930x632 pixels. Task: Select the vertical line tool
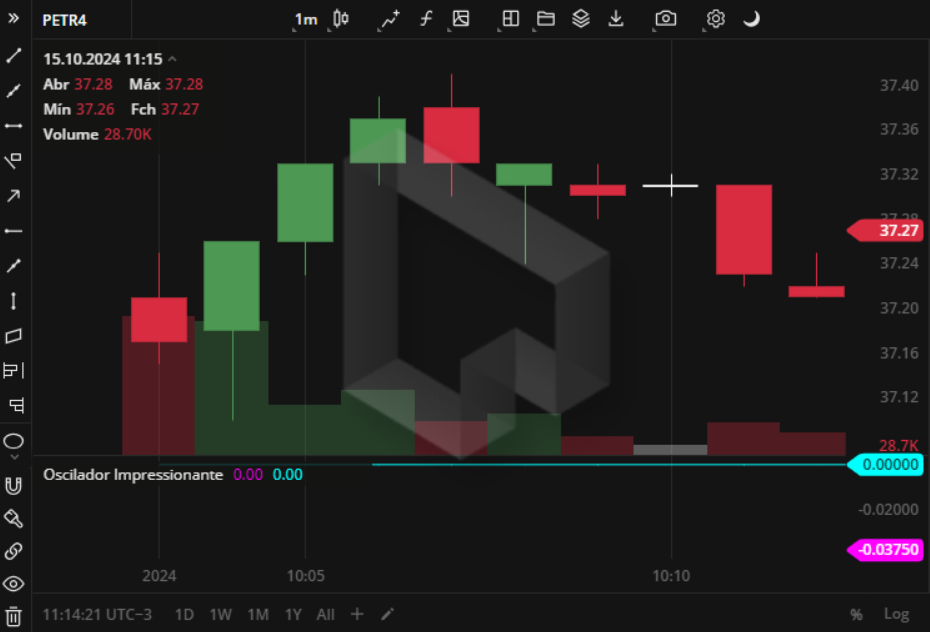[x=14, y=301]
